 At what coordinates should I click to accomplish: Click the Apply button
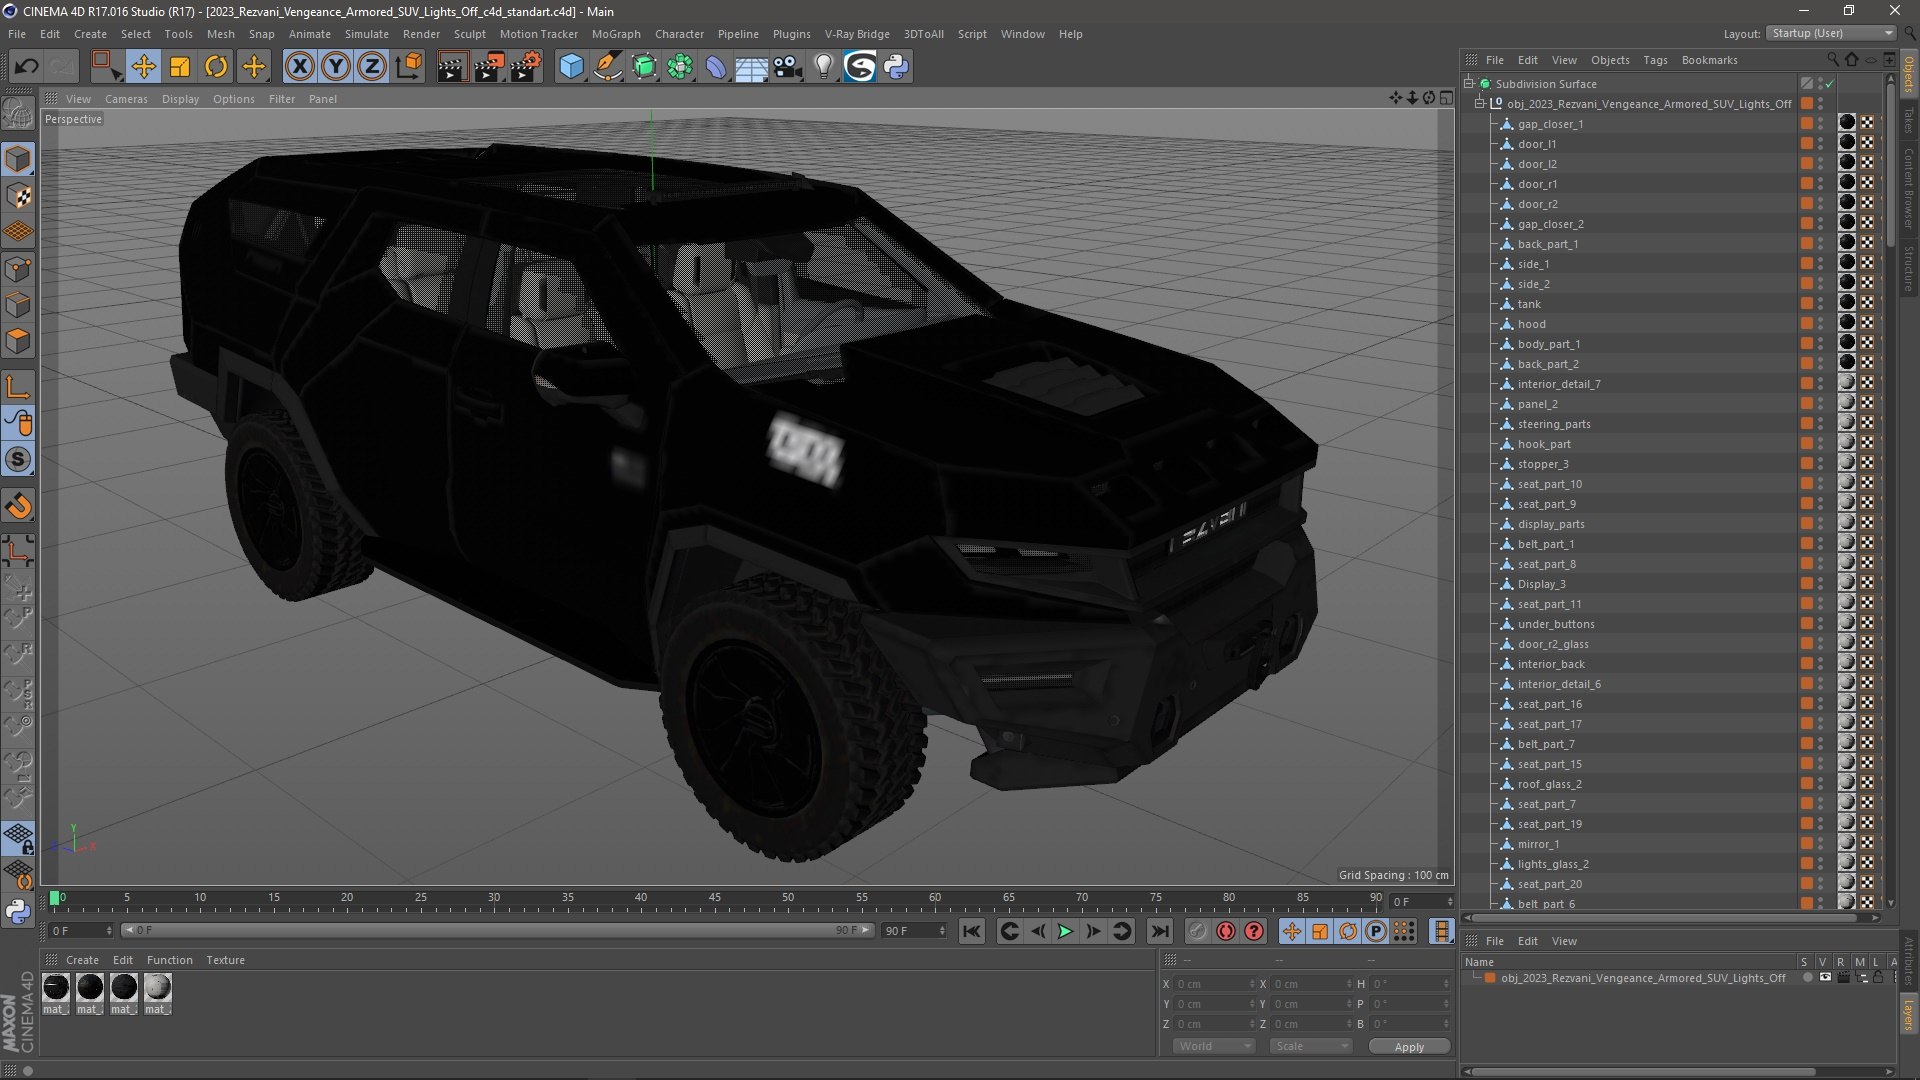1408,1047
